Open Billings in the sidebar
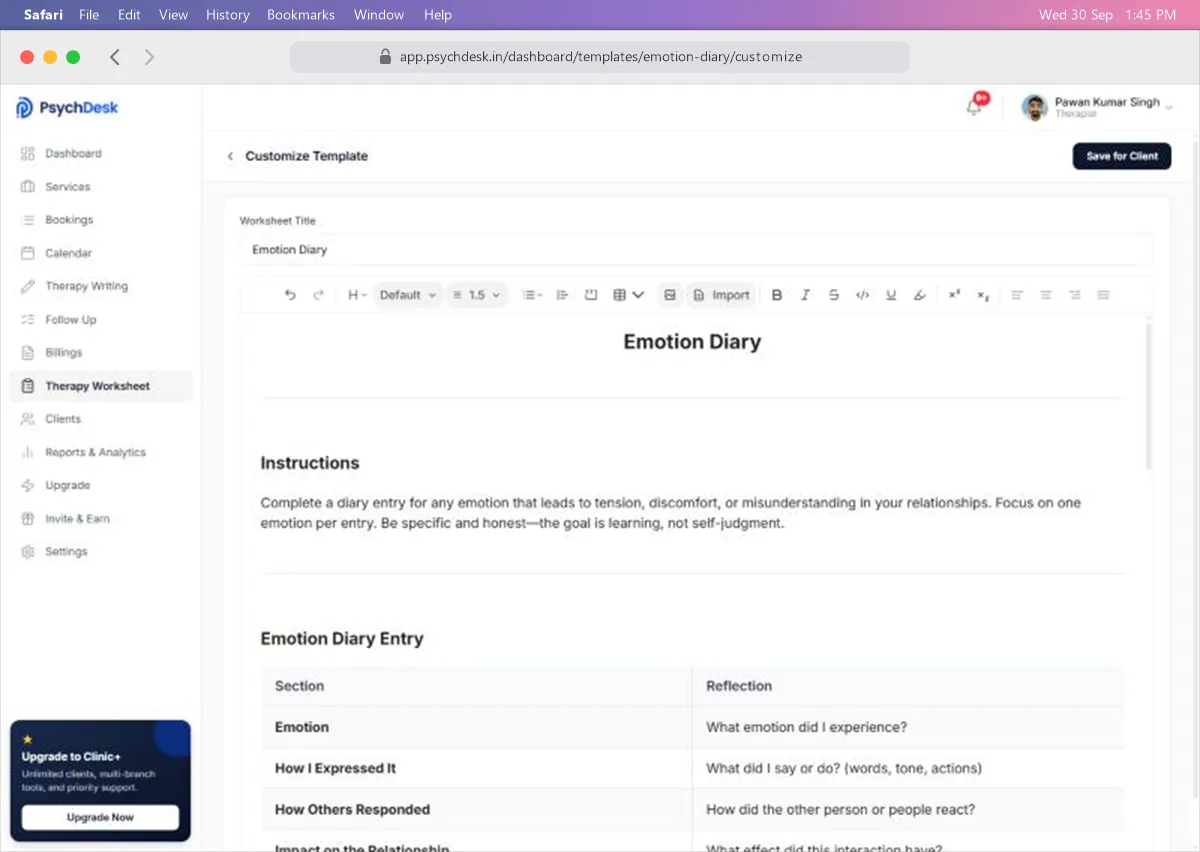The width and height of the screenshot is (1200, 852). [x=100, y=352]
